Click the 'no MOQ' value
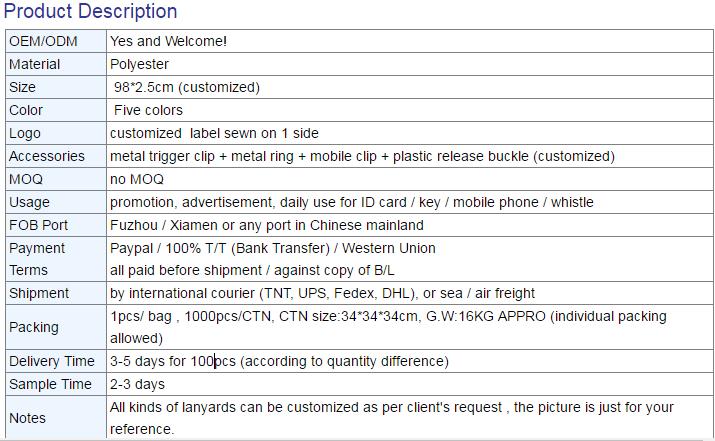 [137, 179]
